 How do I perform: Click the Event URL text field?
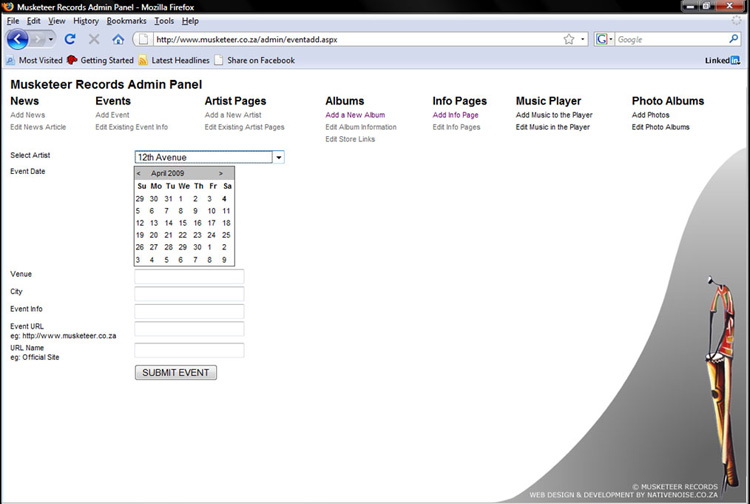point(189,329)
